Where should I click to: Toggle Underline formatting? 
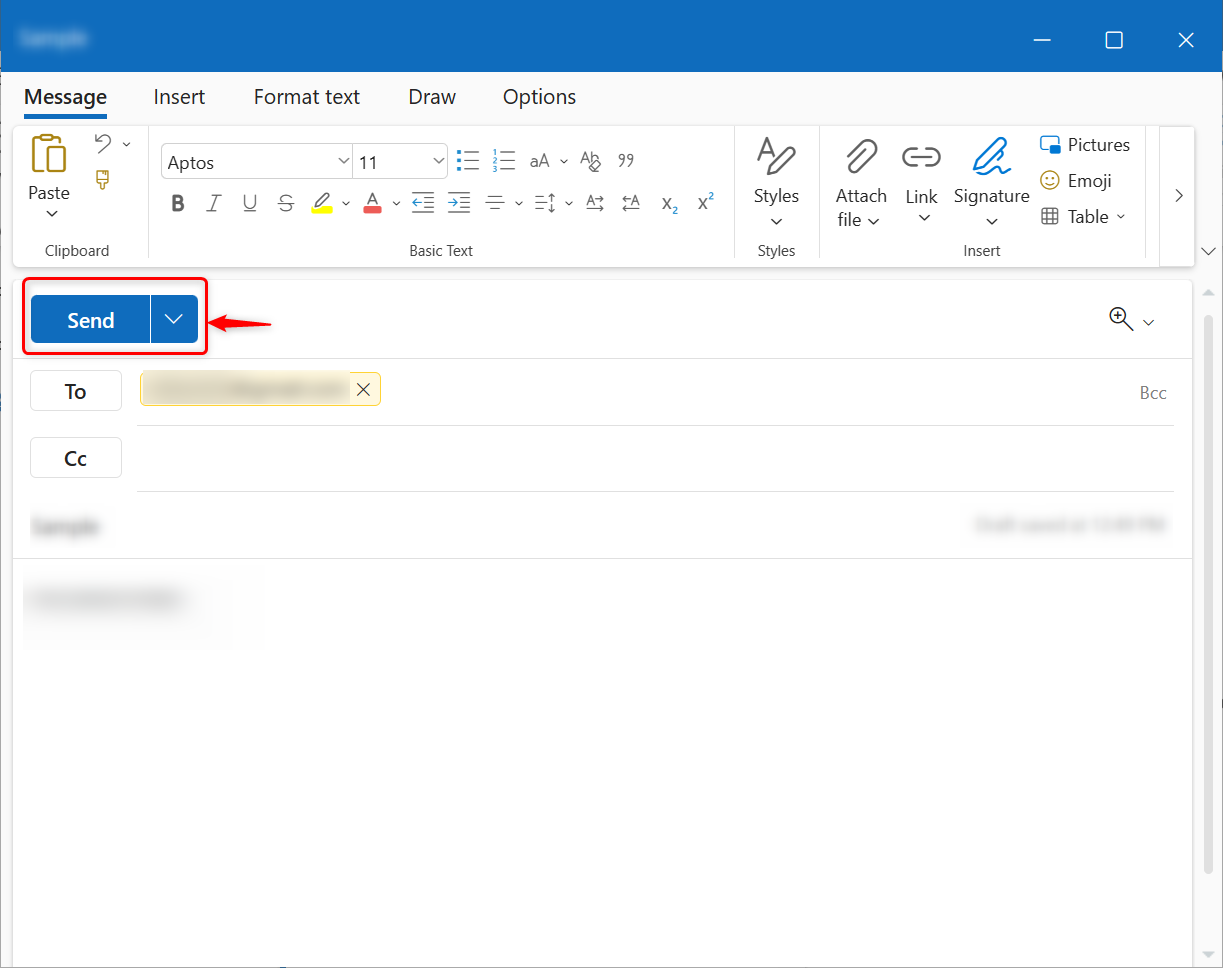pos(250,203)
